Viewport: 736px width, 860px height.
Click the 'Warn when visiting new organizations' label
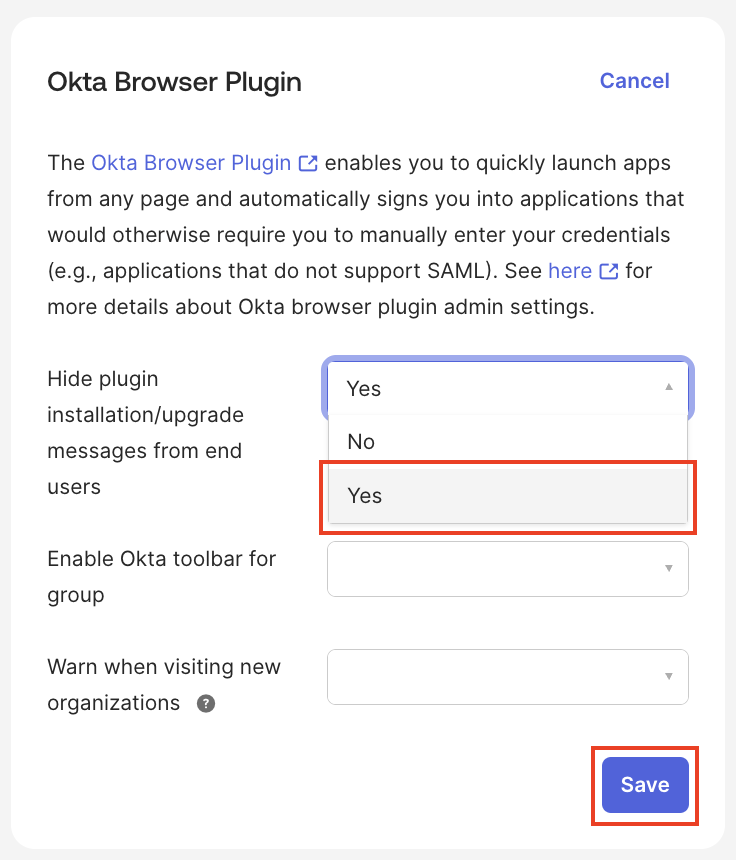(x=163, y=684)
